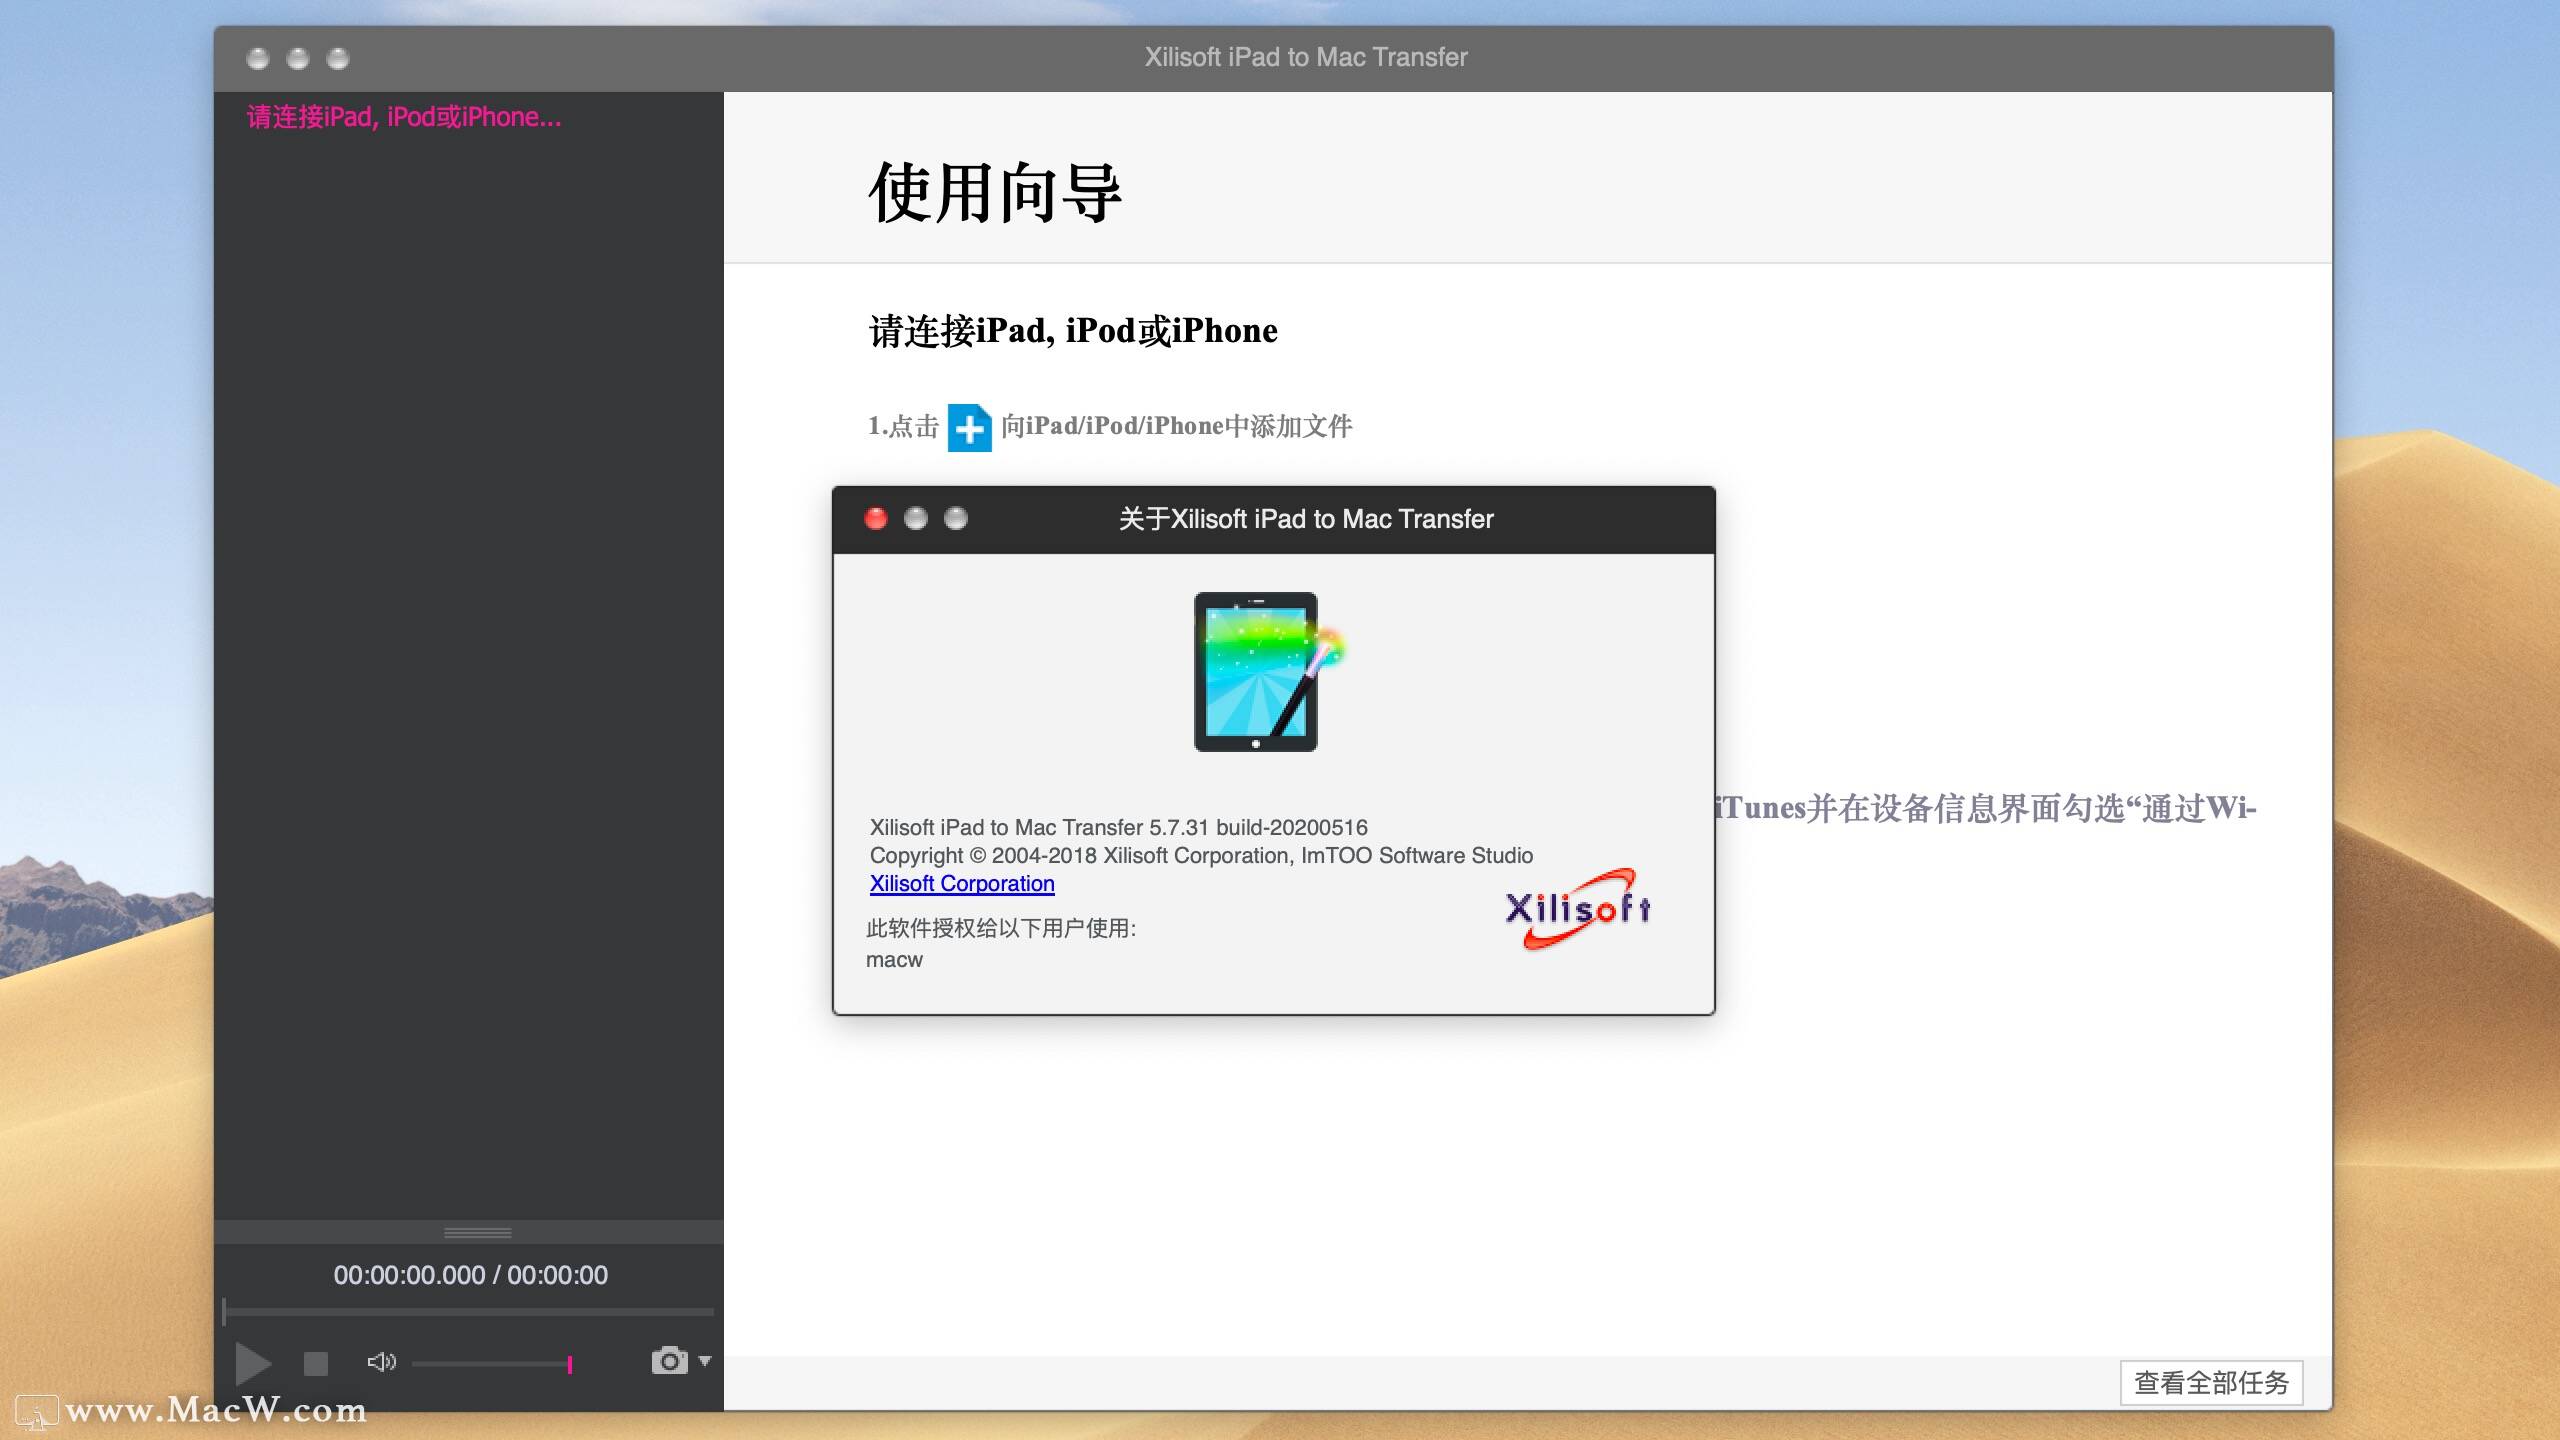Click the registered user name macw
2560x1440 pixels.
[894, 960]
